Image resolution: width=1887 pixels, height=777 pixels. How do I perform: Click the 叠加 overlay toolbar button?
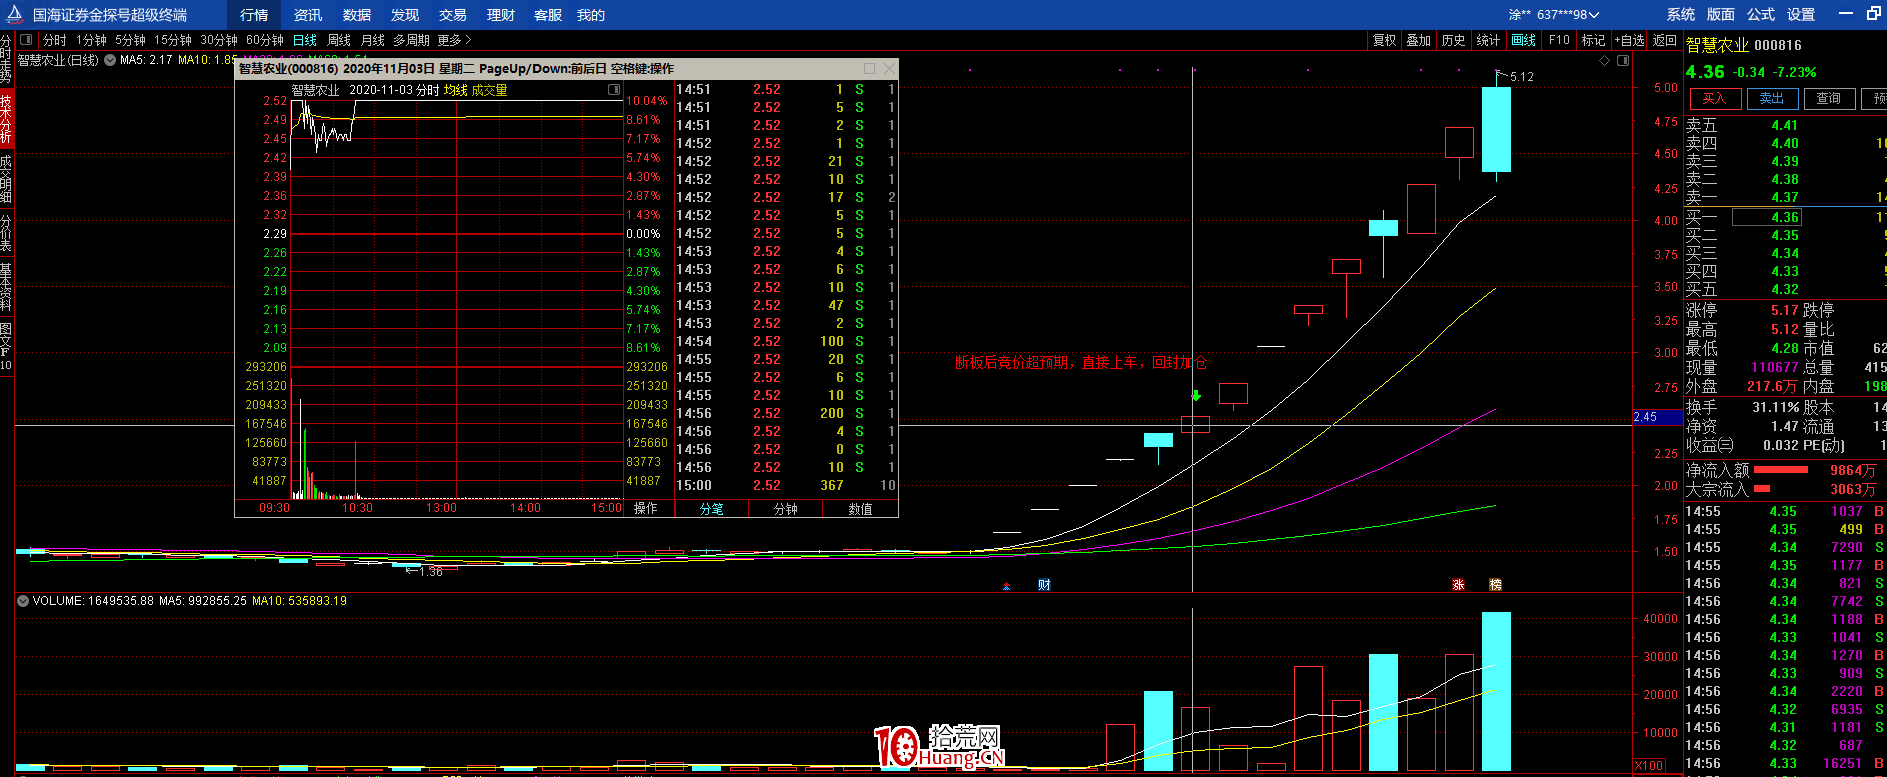(x=1419, y=40)
